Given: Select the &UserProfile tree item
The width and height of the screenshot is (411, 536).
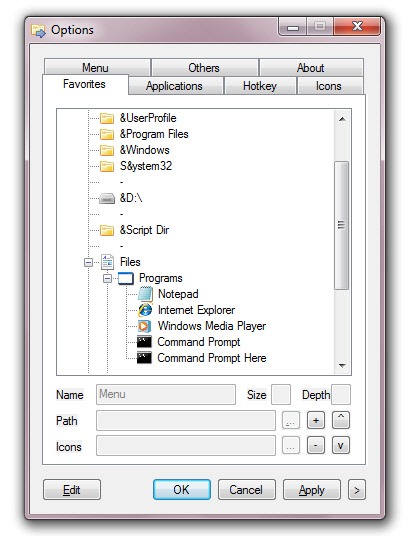Looking at the screenshot, I should pos(148,118).
